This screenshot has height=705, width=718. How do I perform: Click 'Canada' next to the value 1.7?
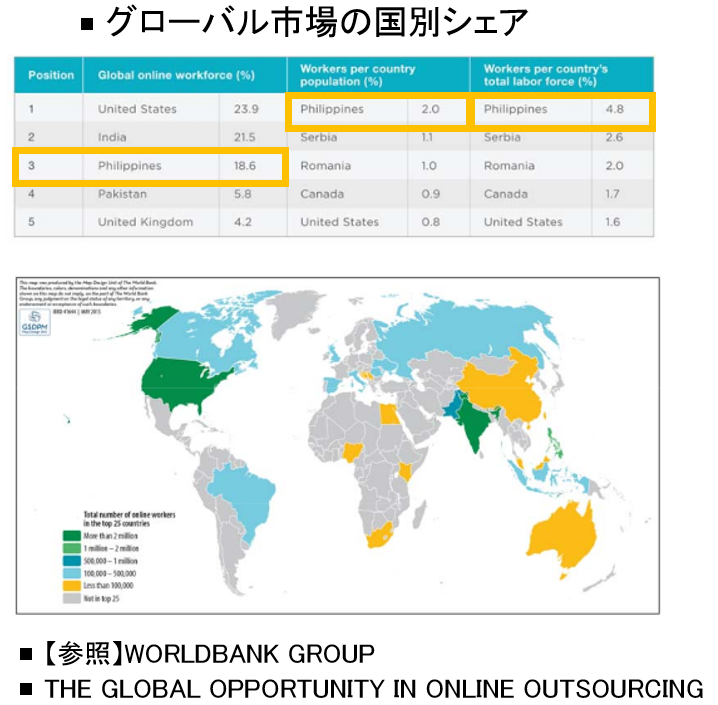coord(506,194)
